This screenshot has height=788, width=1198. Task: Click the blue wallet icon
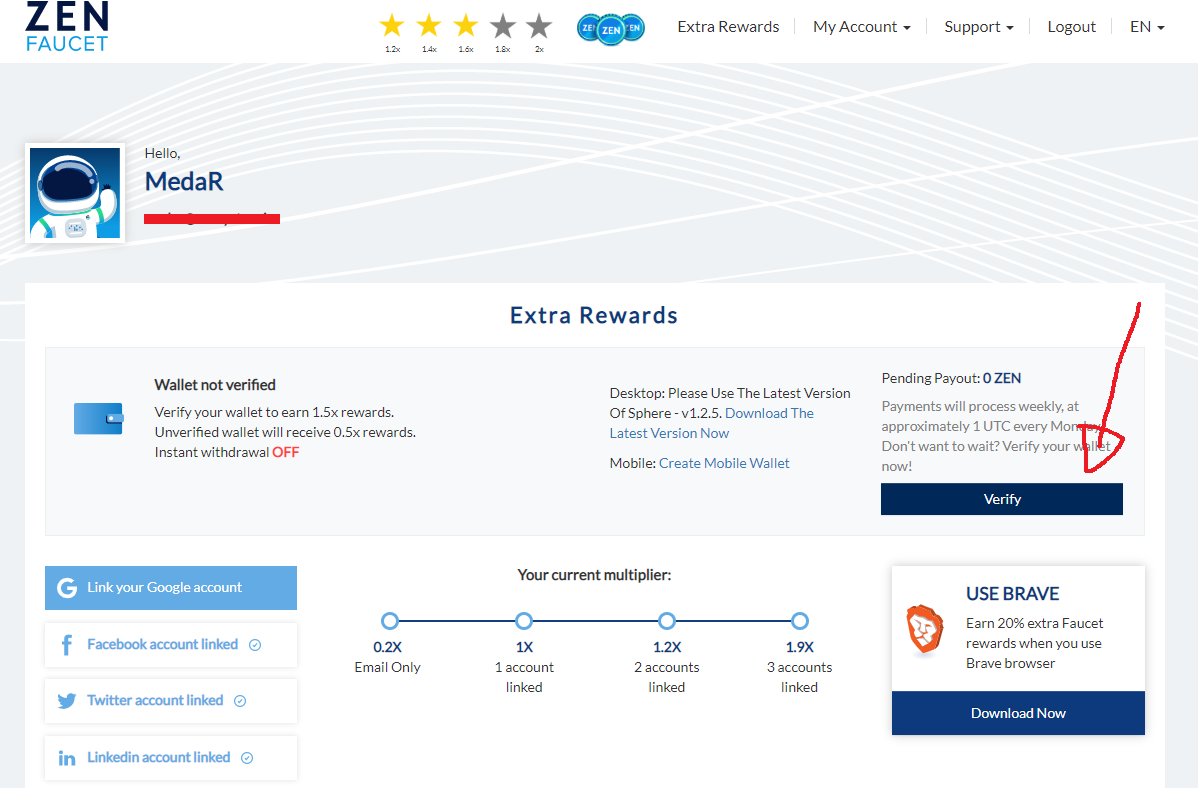pos(99,419)
